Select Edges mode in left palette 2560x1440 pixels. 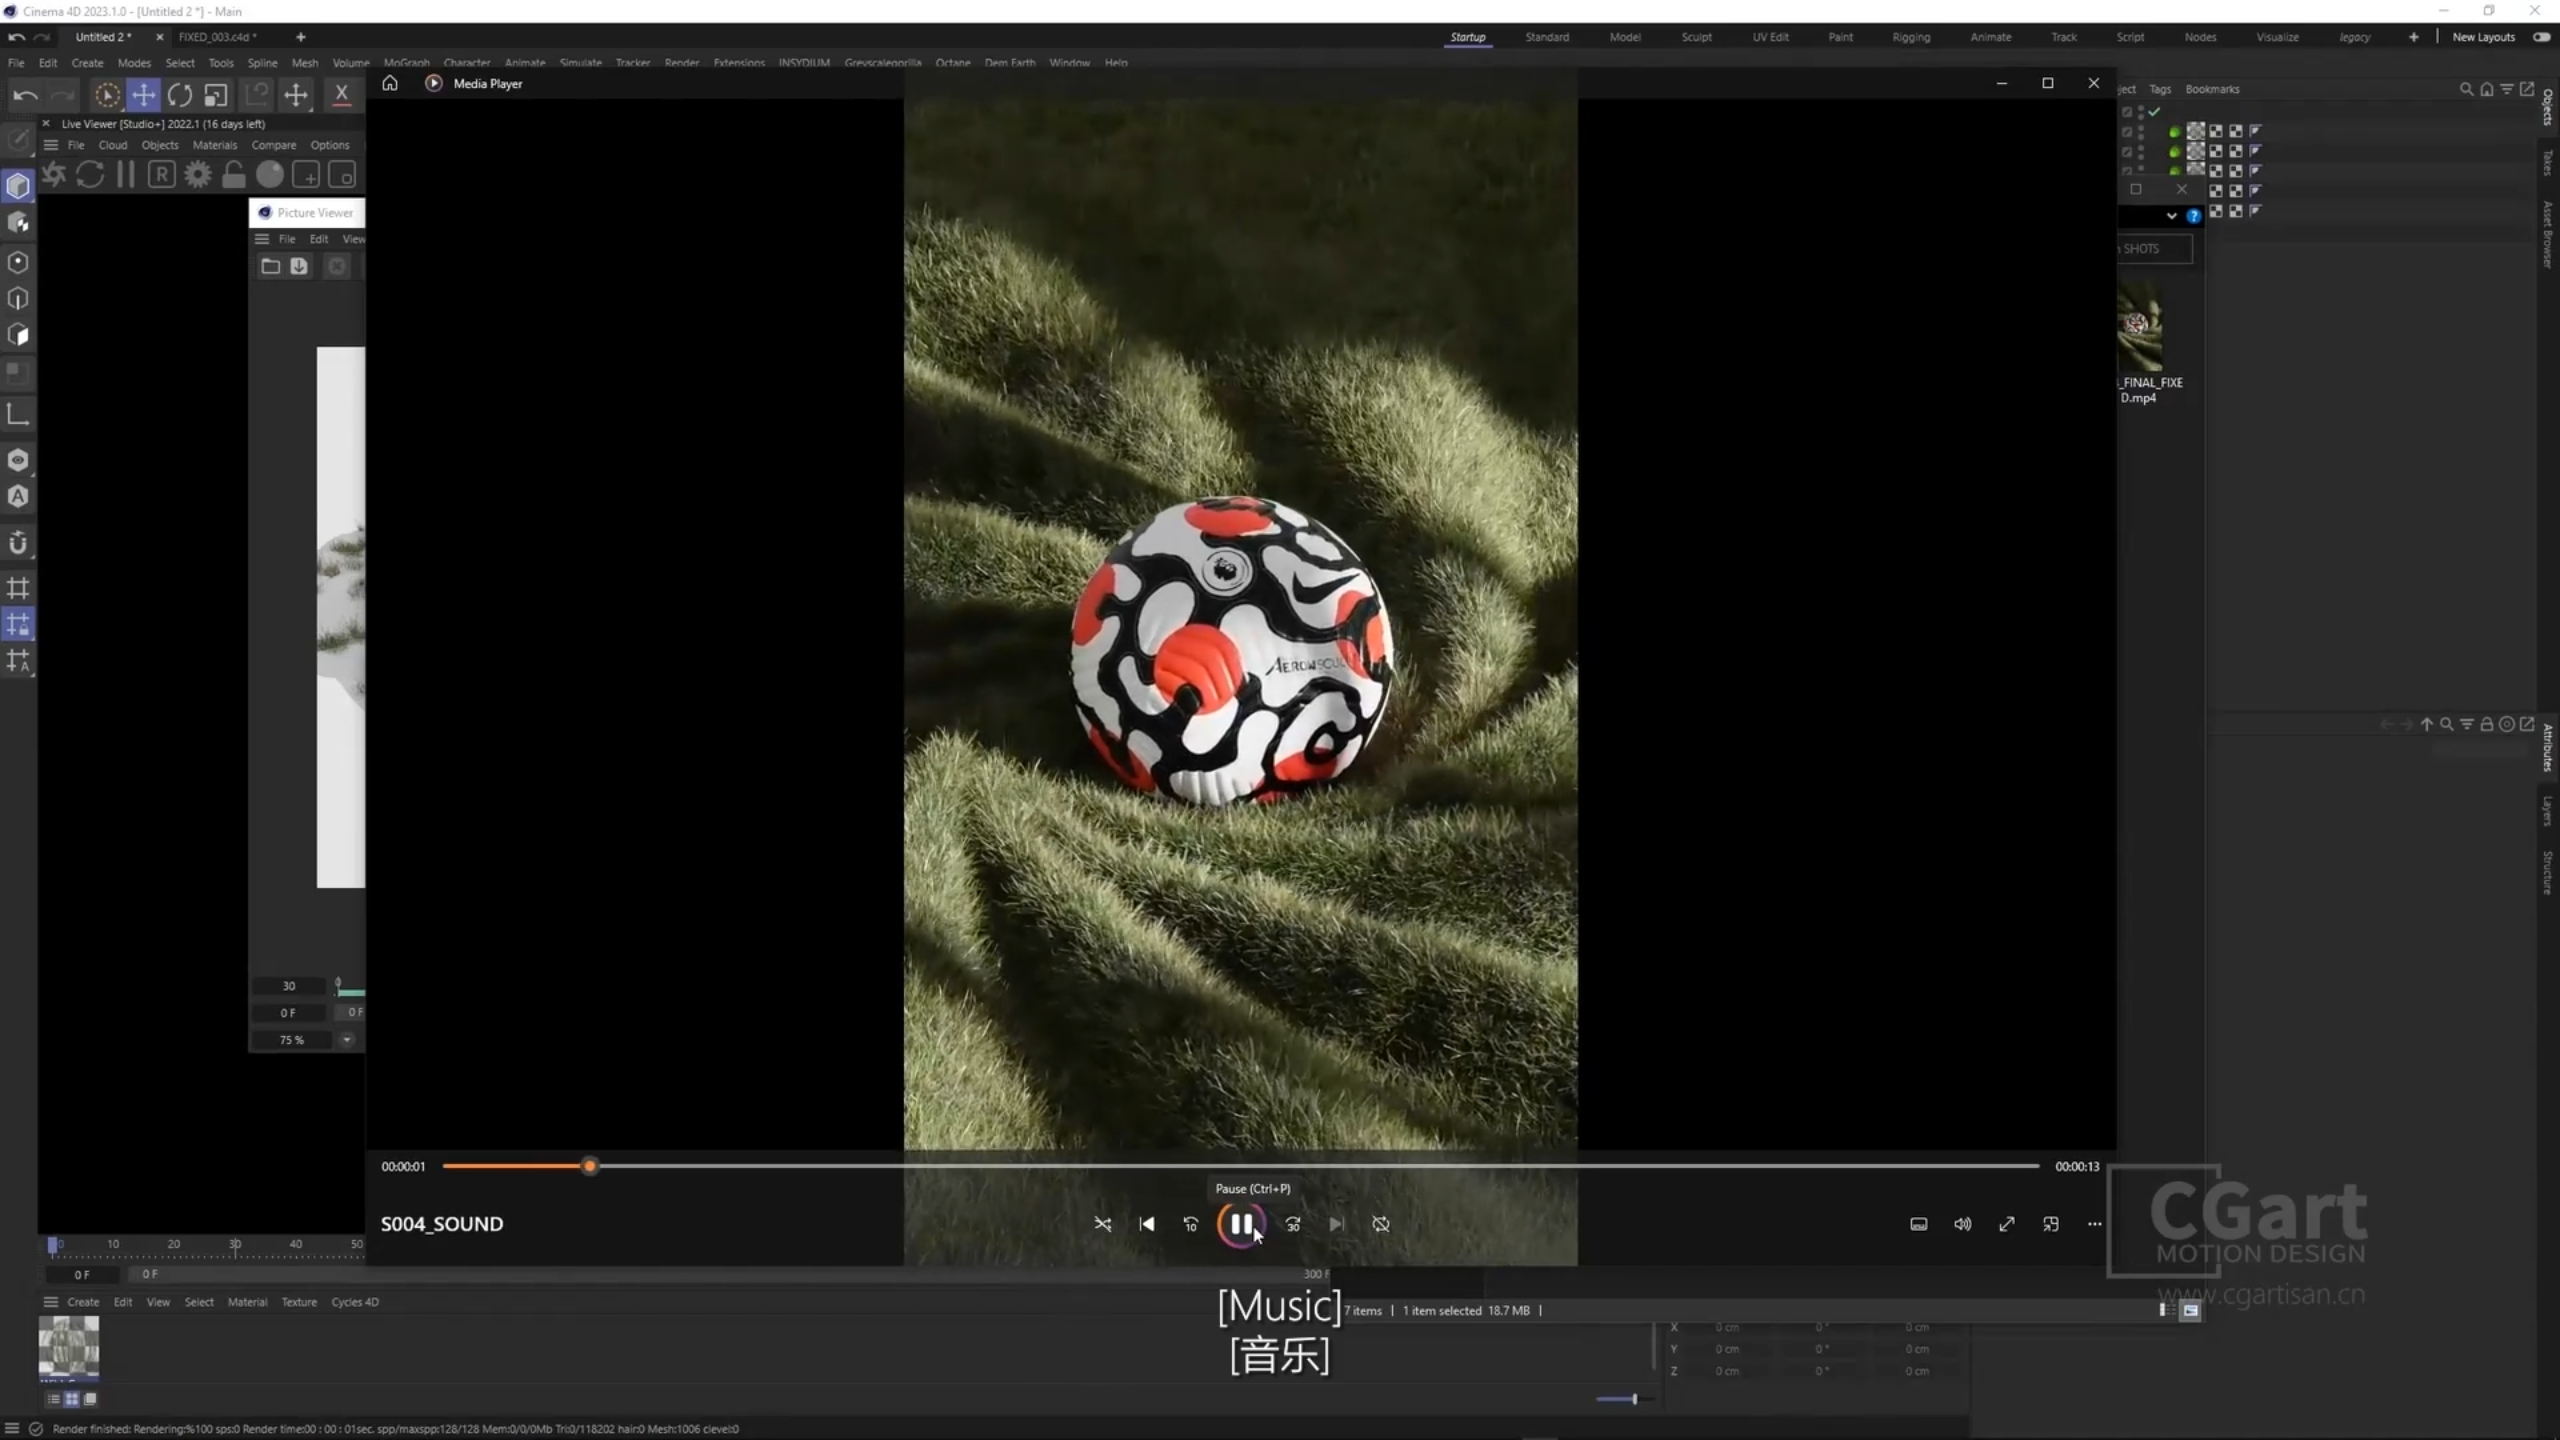coord(18,299)
